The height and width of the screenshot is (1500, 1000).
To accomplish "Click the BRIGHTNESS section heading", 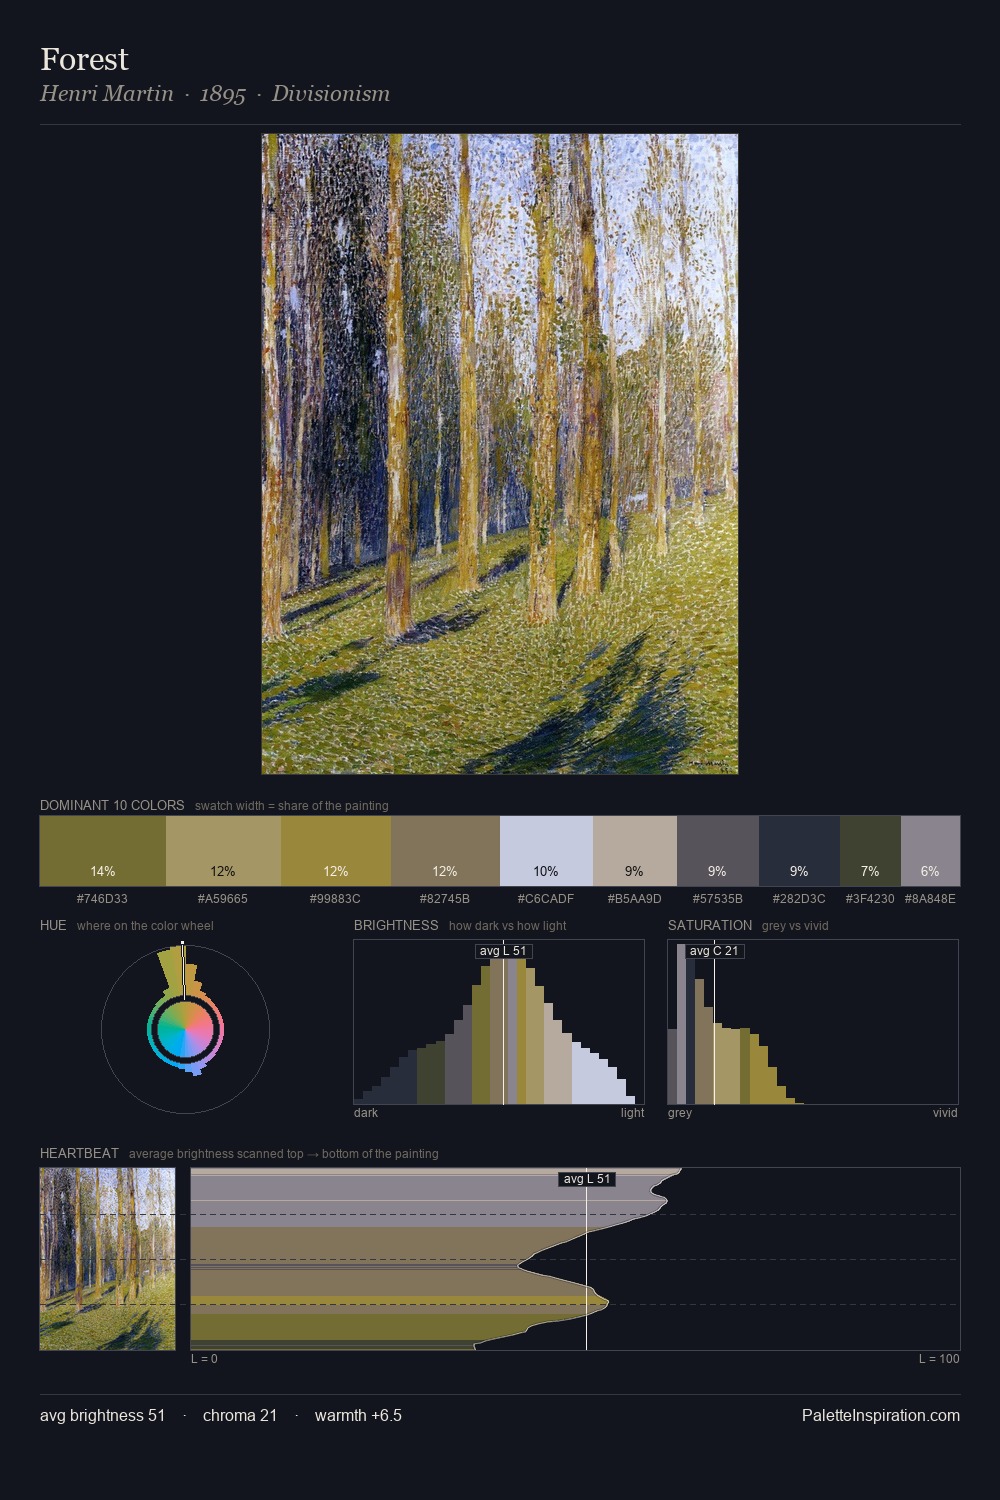I will (396, 925).
